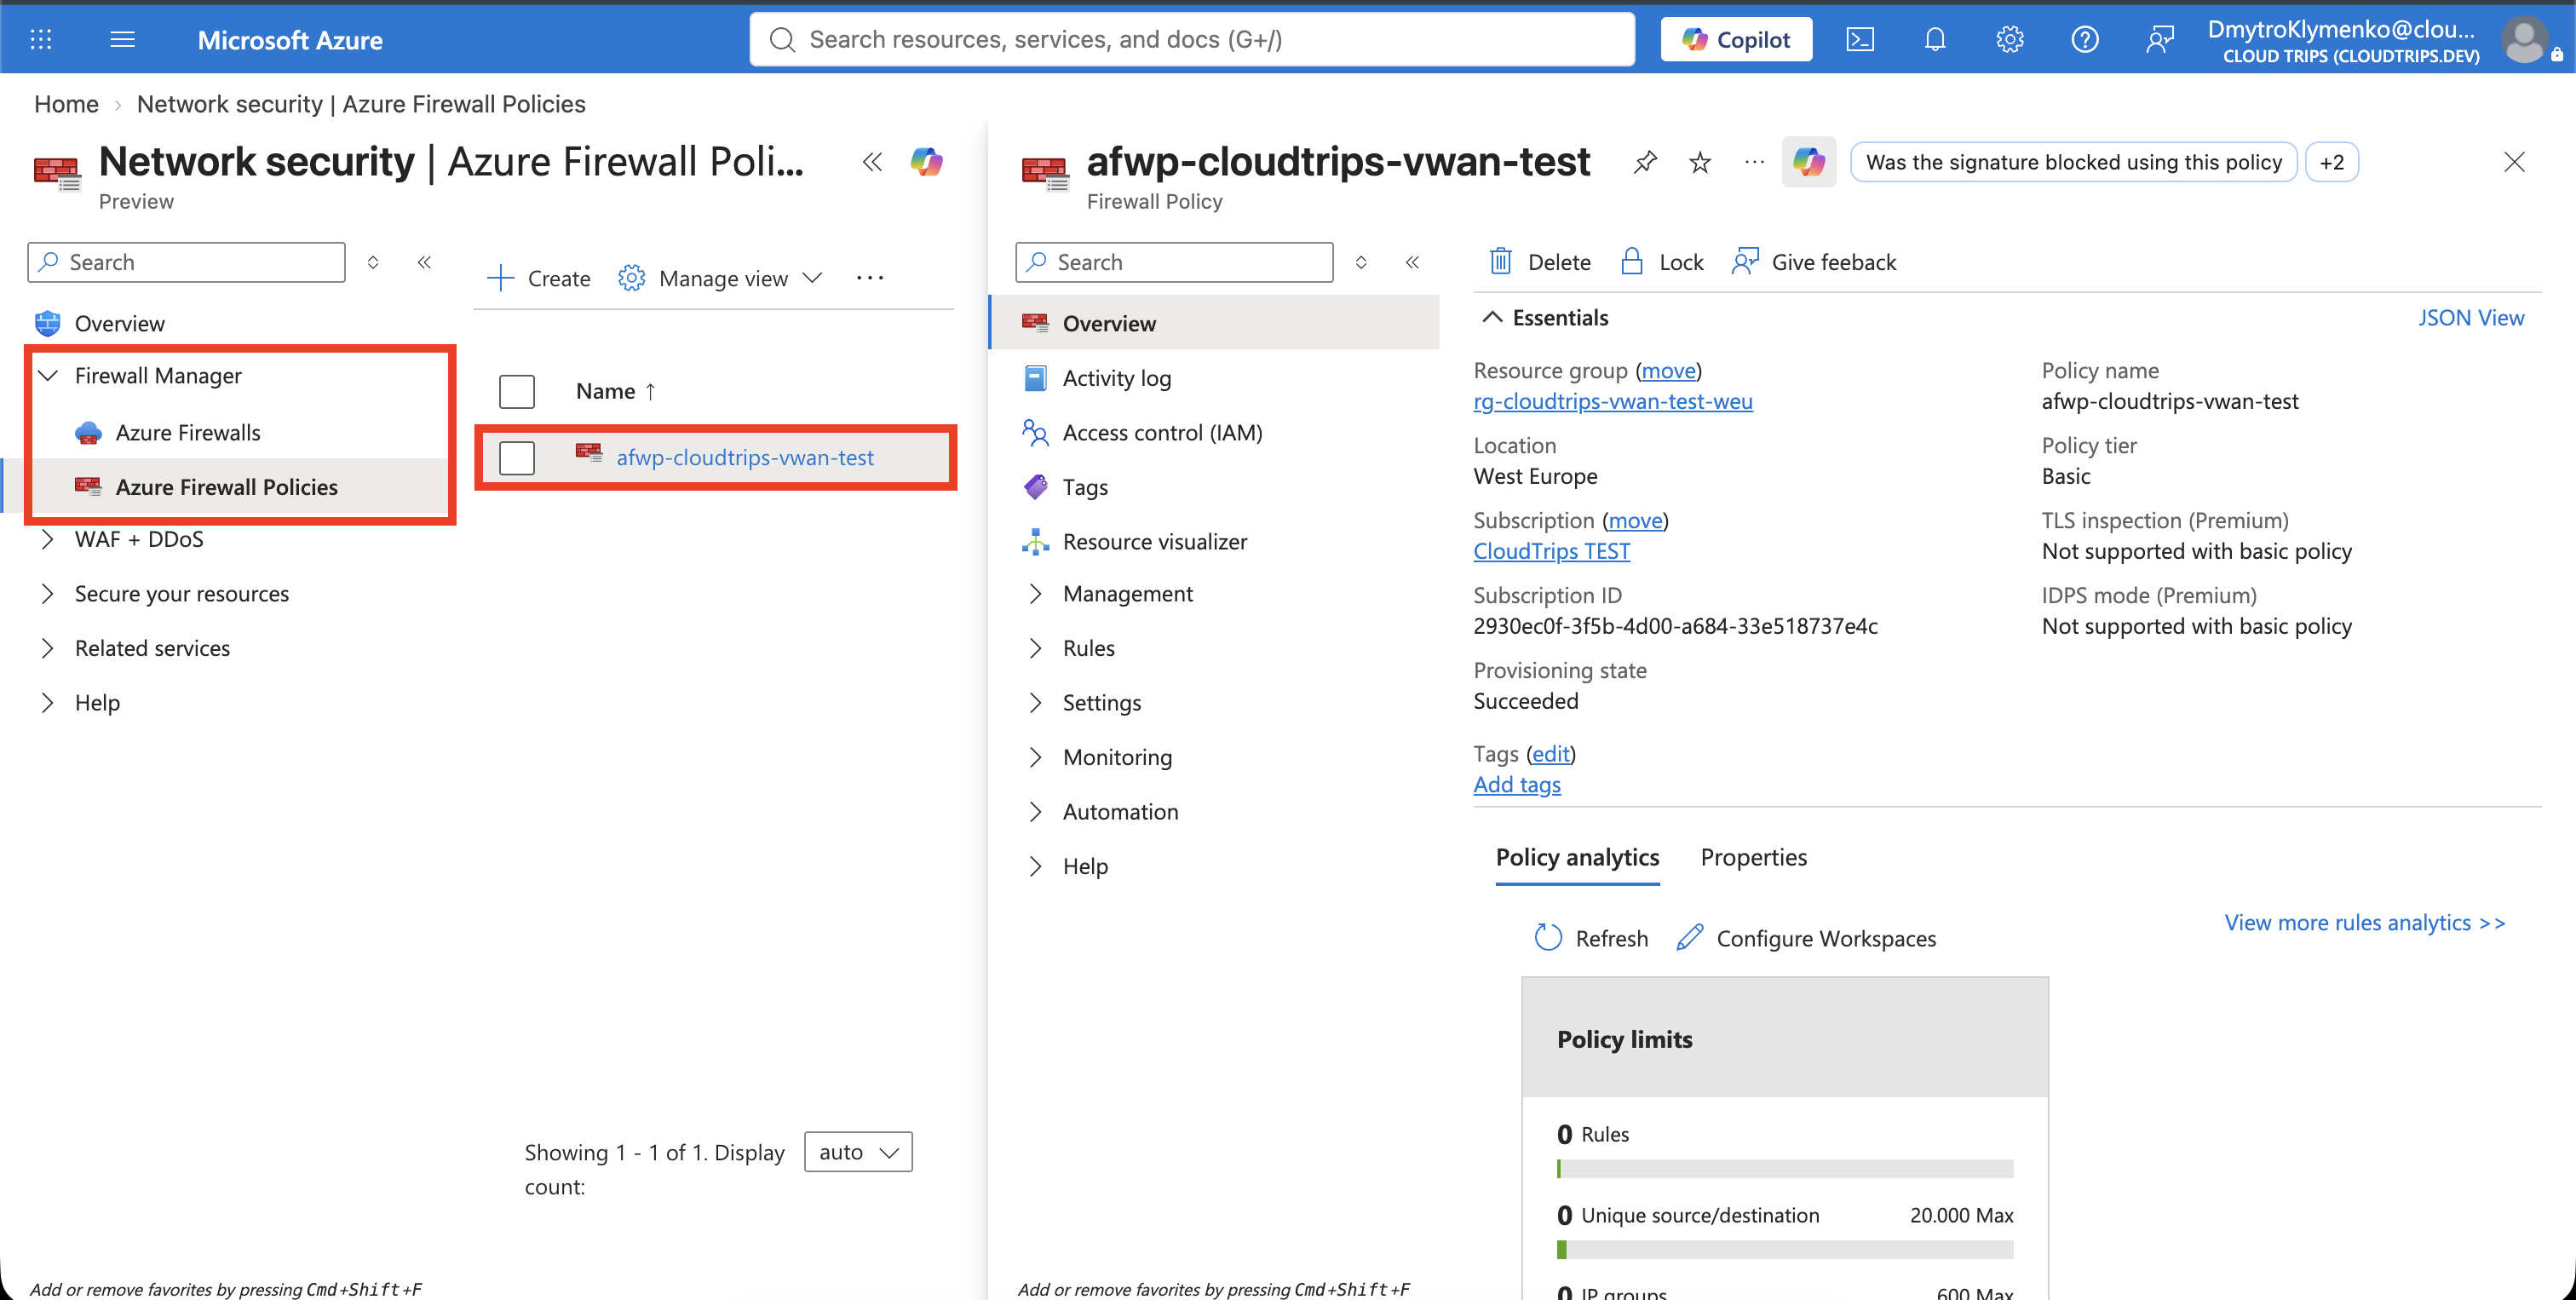
Task: Open portal settings gear
Action: click(x=2010, y=39)
